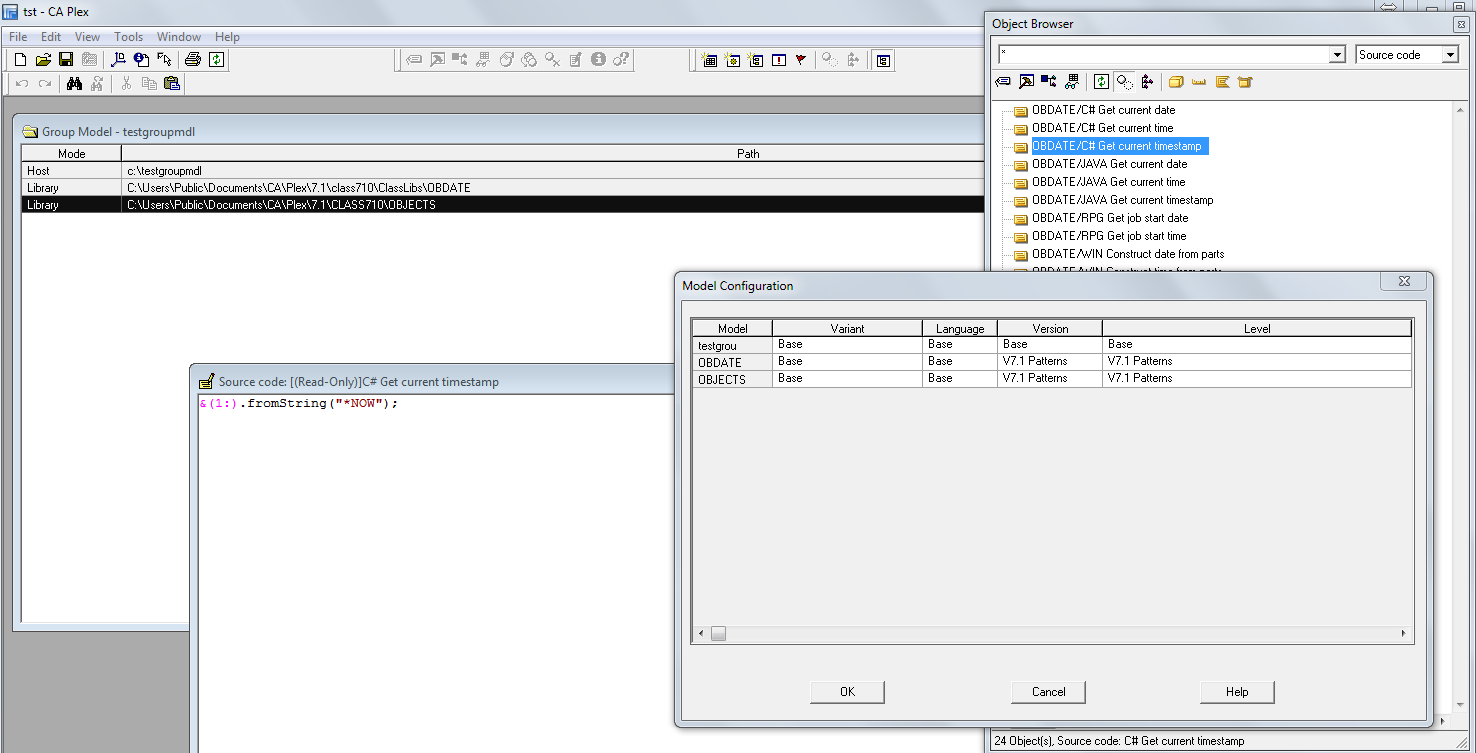The width and height of the screenshot is (1476, 753).
Task: Click the hammer editor icon in Object Browser
Action: (1026, 82)
